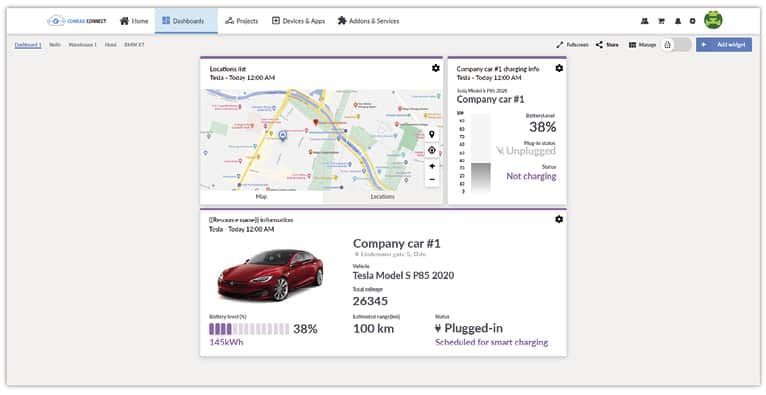Open Manage dashboards
Image resolution: width=766 pixels, height=395 pixels.
tap(642, 45)
